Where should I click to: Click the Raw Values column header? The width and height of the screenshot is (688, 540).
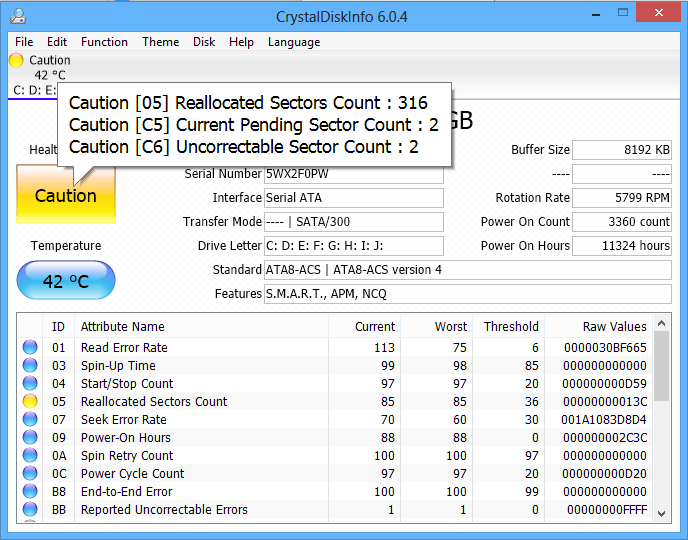point(614,326)
